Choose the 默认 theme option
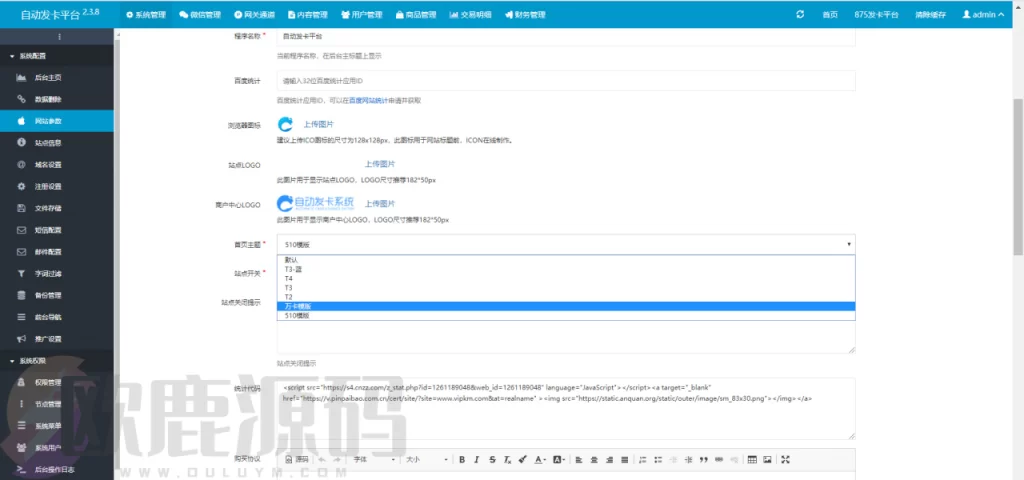The image size is (1024, 480). (x=566, y=259)
